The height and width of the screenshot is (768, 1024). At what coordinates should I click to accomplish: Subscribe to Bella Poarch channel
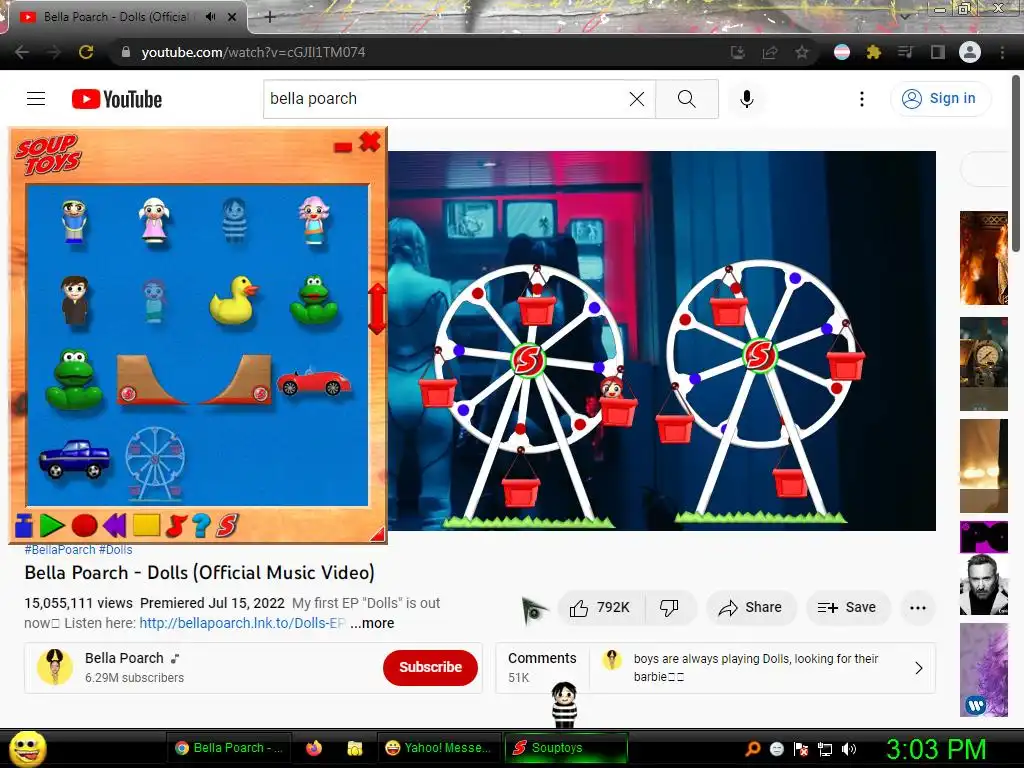point(430,667)
